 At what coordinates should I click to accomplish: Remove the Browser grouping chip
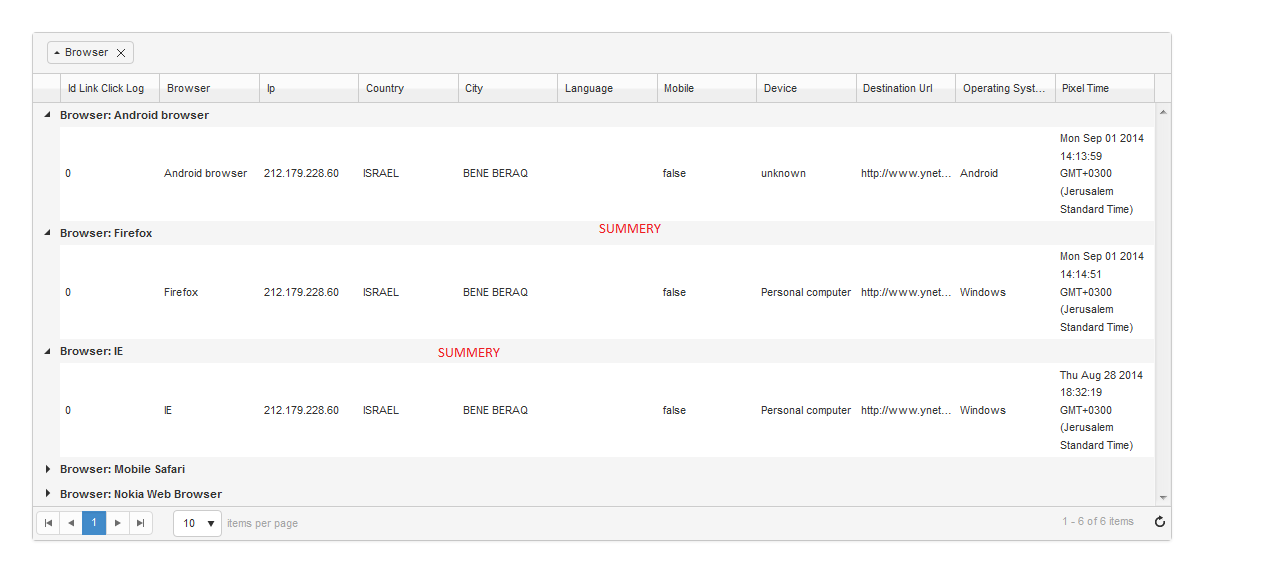pos(121,53)
